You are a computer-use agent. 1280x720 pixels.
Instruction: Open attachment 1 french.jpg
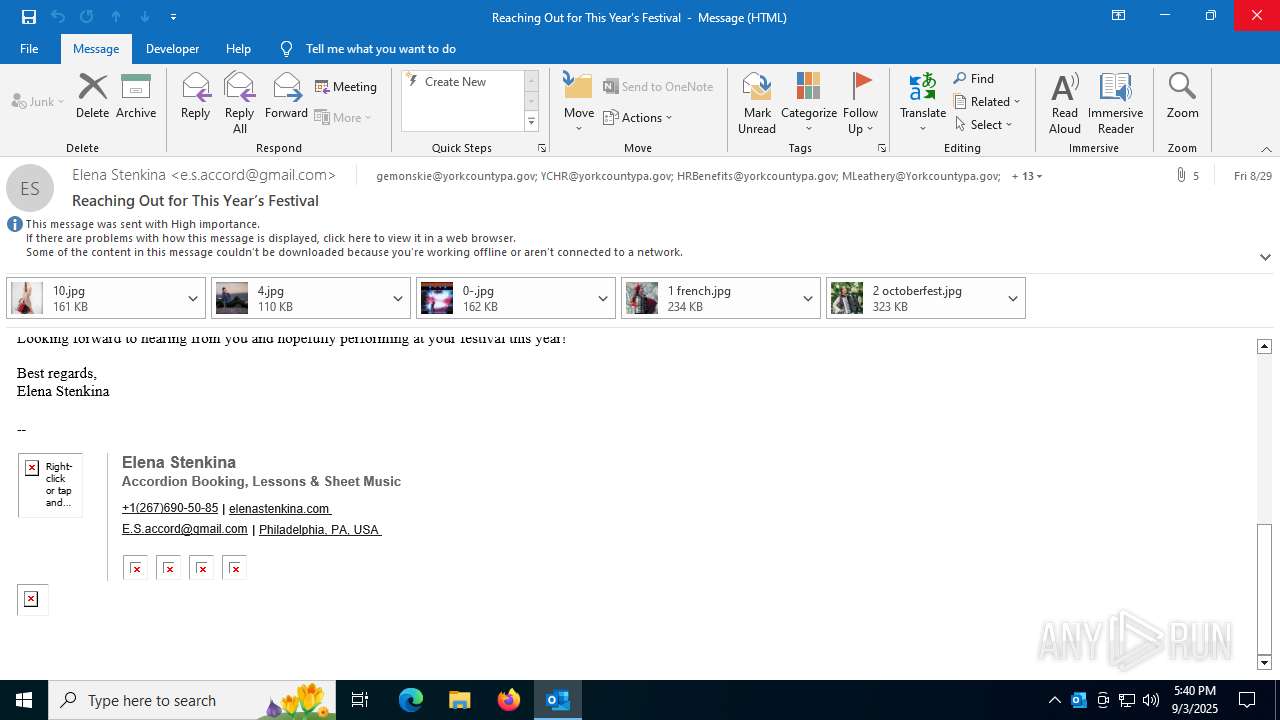[710, 298]
